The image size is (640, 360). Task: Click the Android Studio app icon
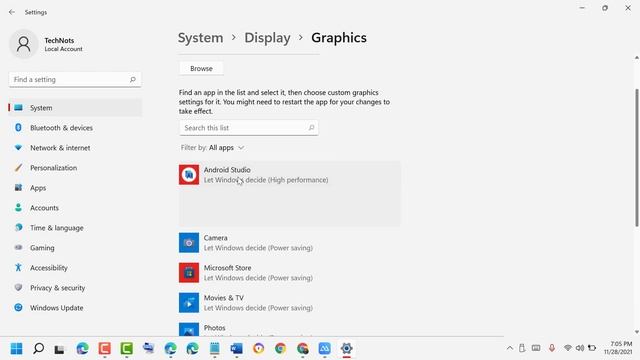[189, 175]
